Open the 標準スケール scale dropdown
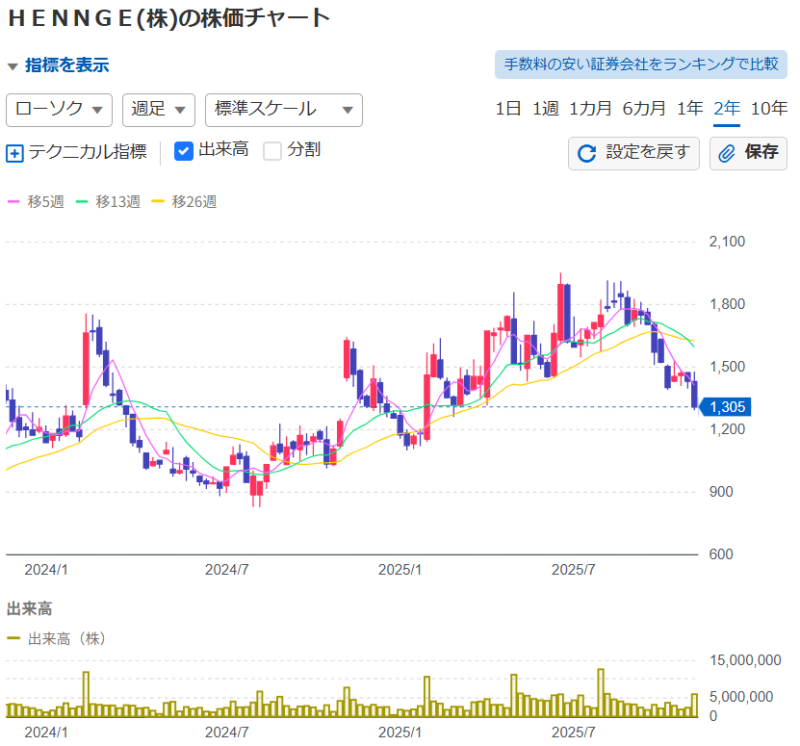 283,109
